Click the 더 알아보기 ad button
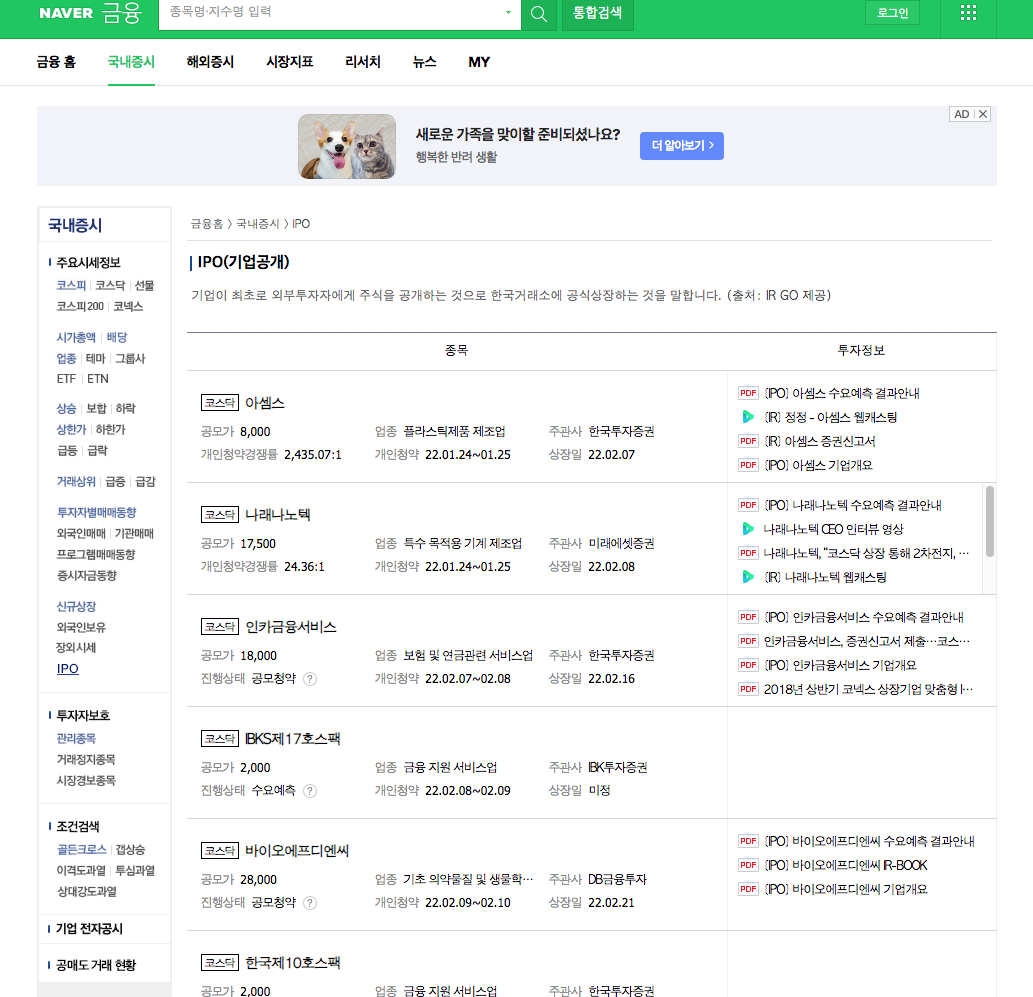Image resolution: width=1033 pixels, height=997 pixels. (682, 146)
